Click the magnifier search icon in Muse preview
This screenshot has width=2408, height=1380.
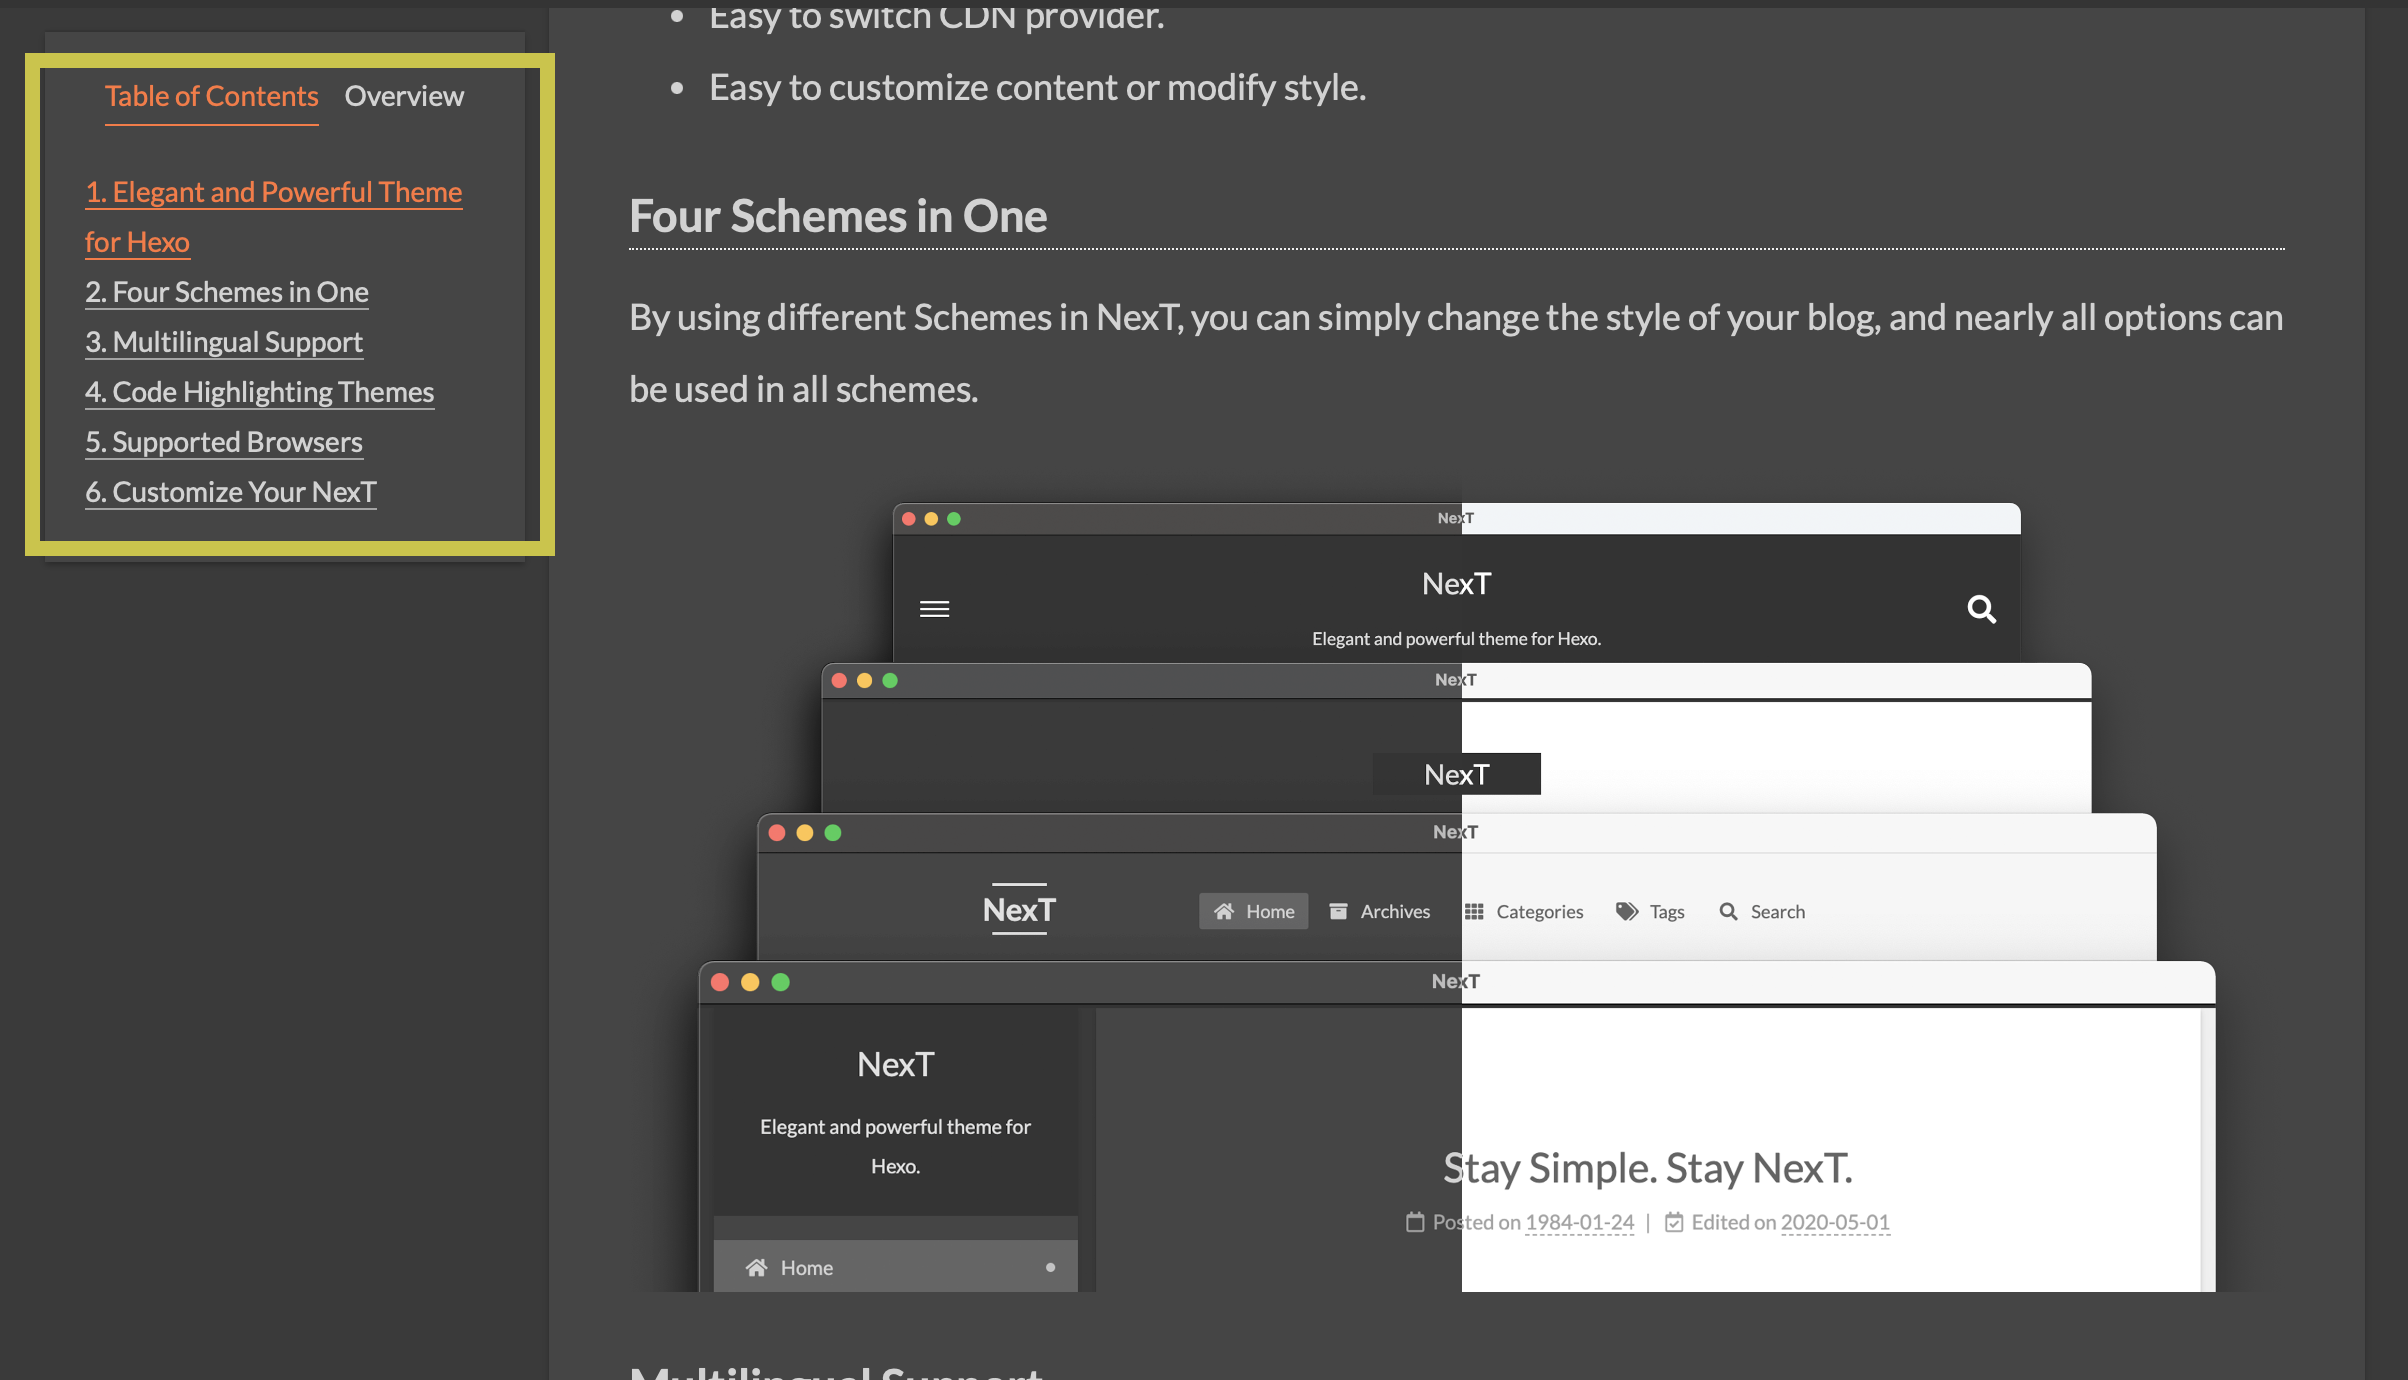1981,609
